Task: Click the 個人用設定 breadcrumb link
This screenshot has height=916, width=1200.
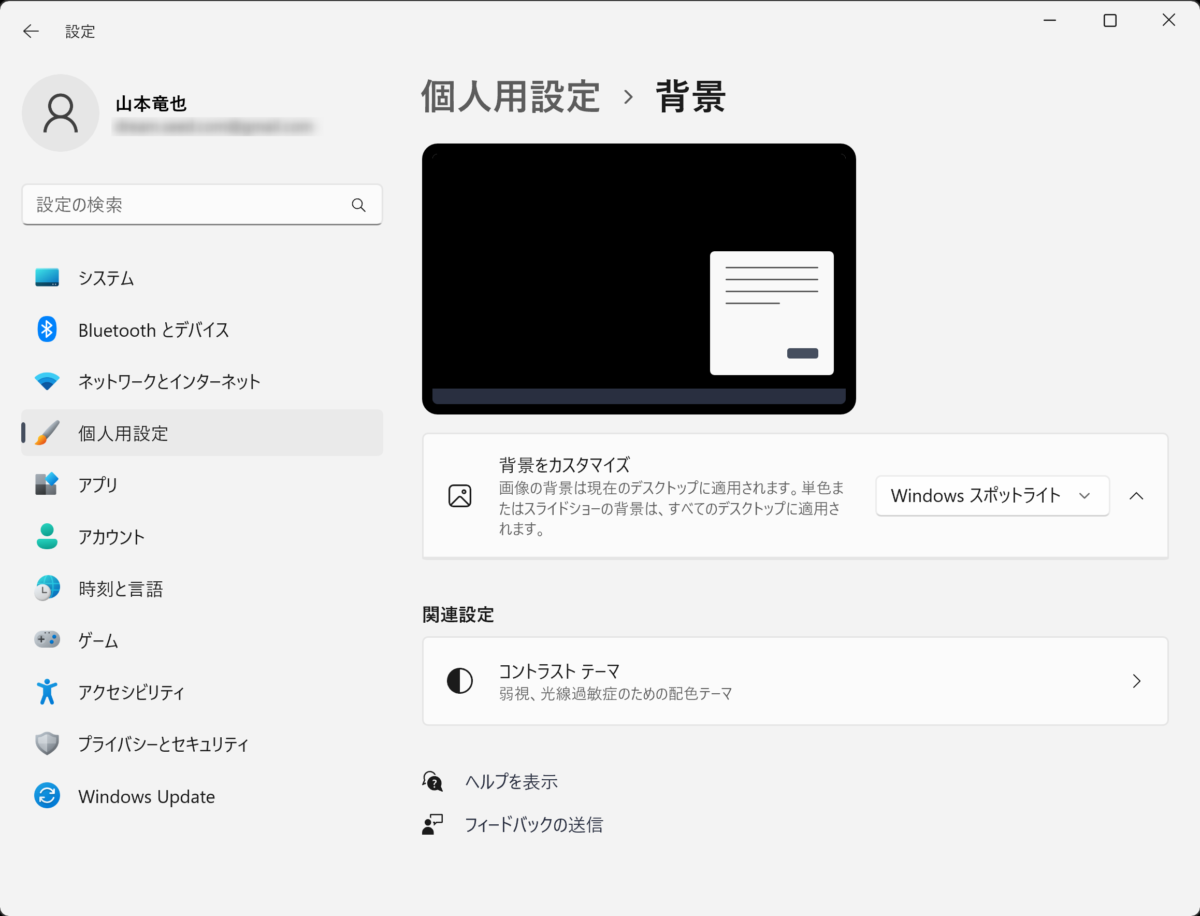Action: [511, 97]
